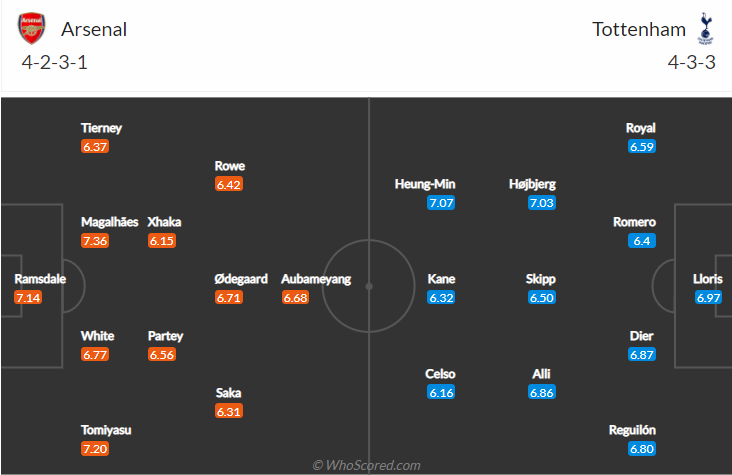The height and width of the screenshot is (475, 732).
Task: Click Lloris's 6.97 rating badge
Action: click(708, 298)
